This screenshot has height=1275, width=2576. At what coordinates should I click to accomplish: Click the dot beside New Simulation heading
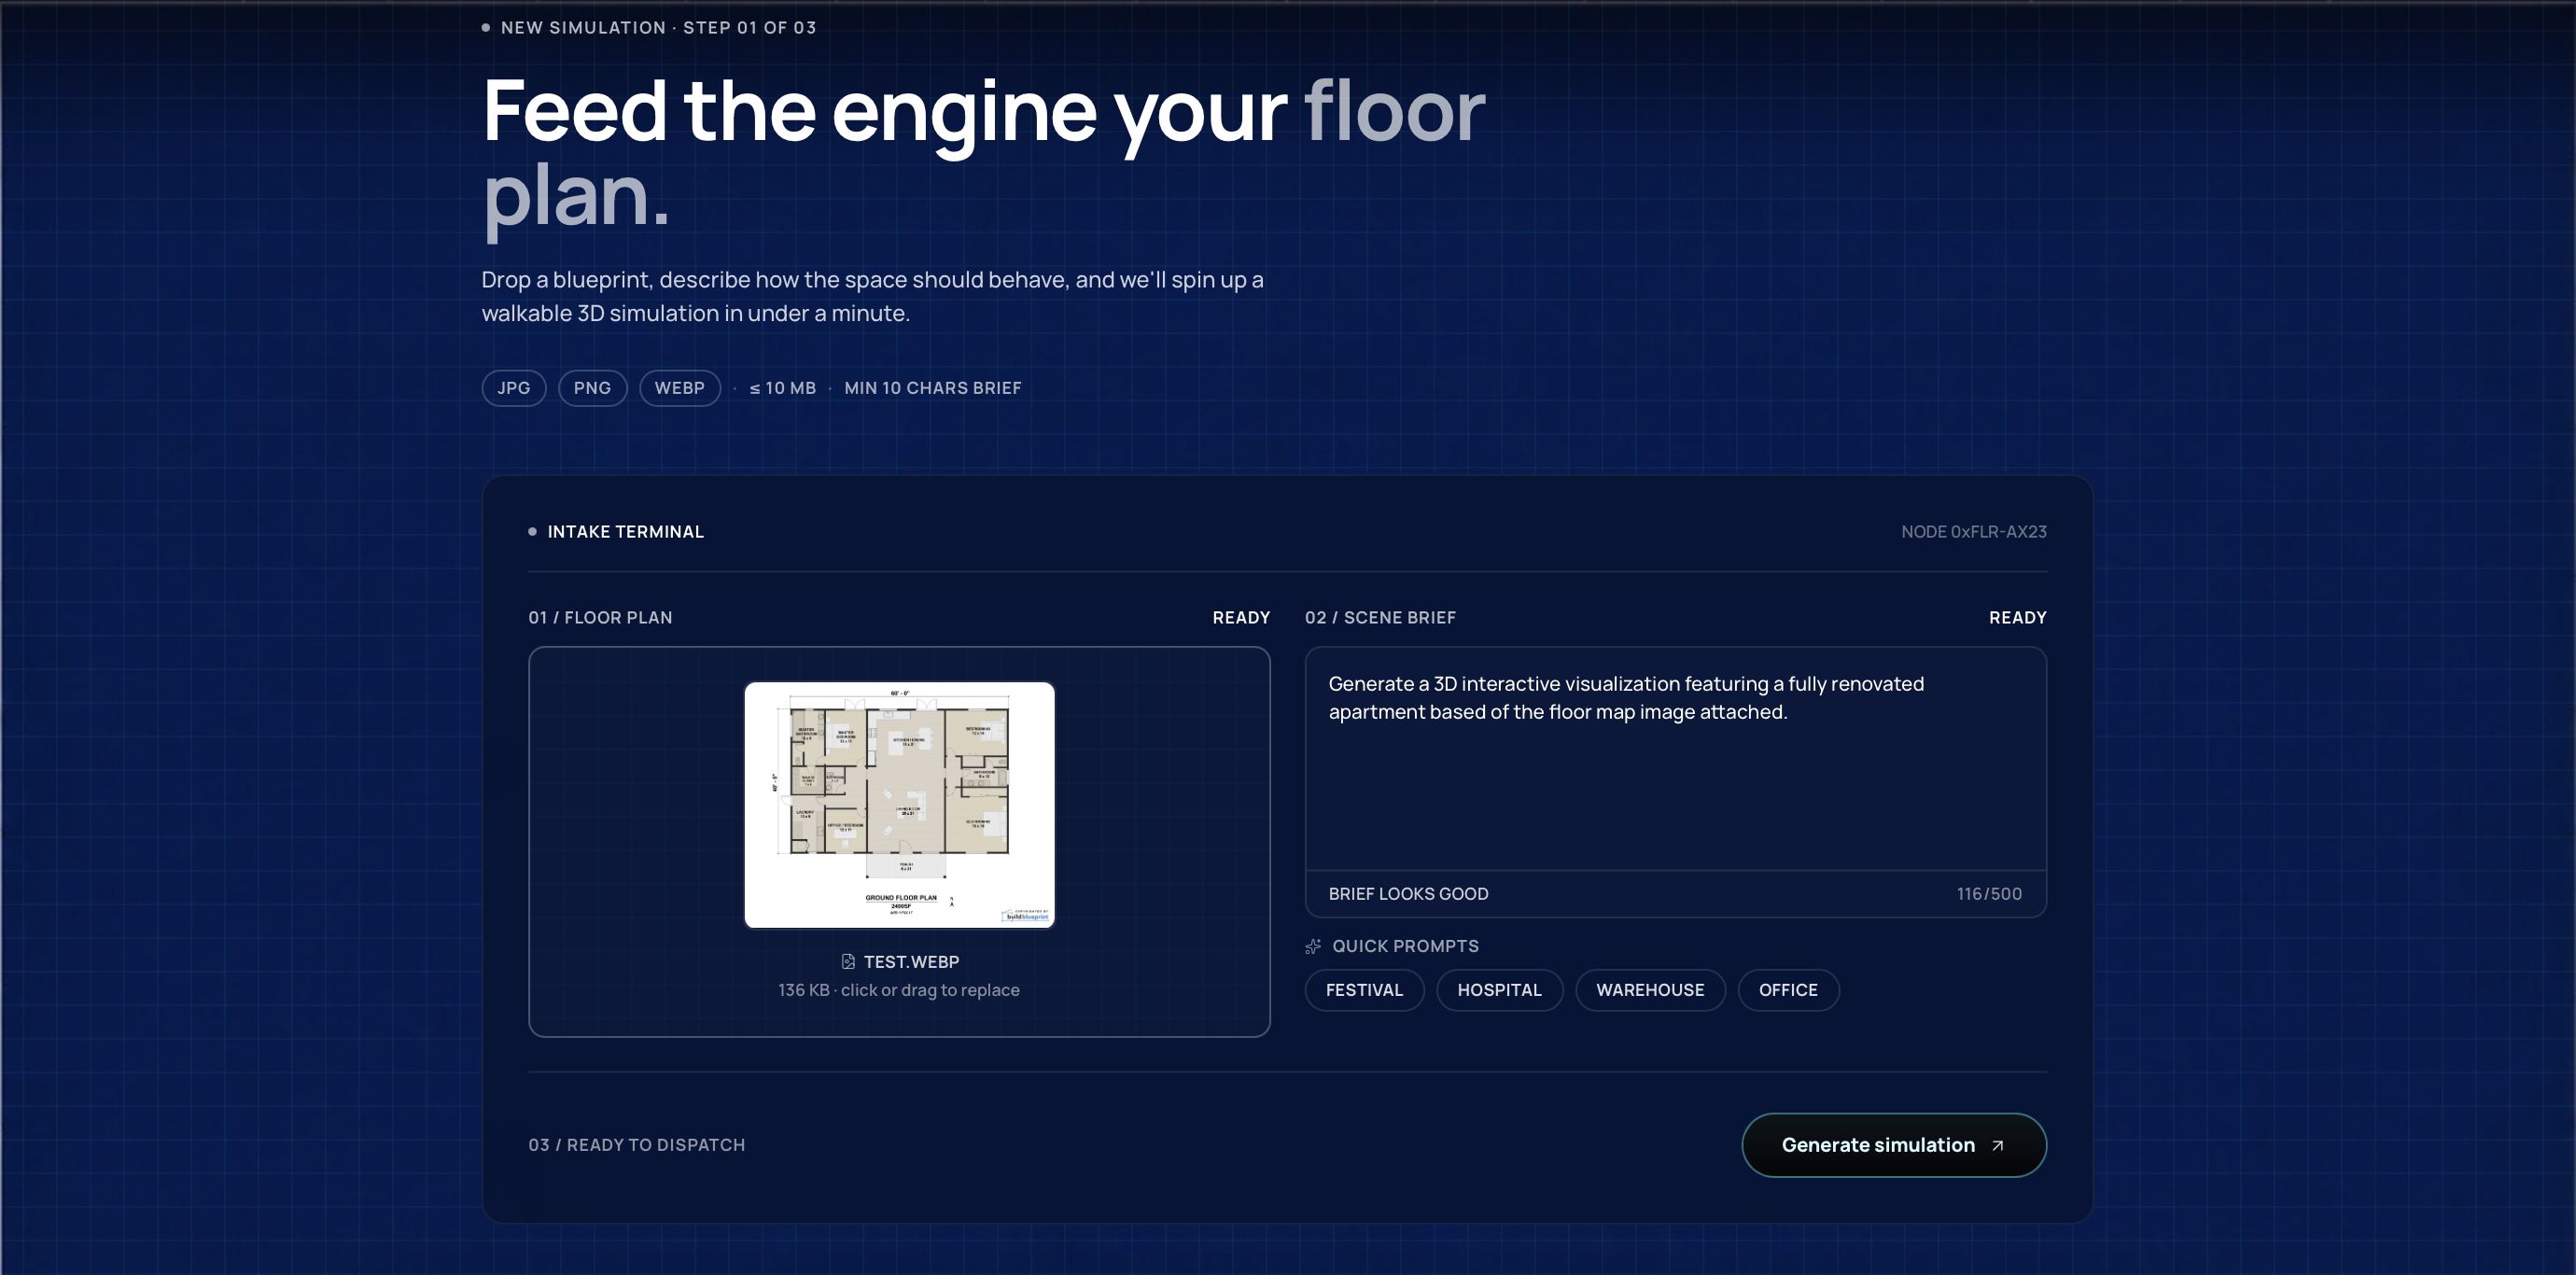pyautogui.click(x=486, y=28)
